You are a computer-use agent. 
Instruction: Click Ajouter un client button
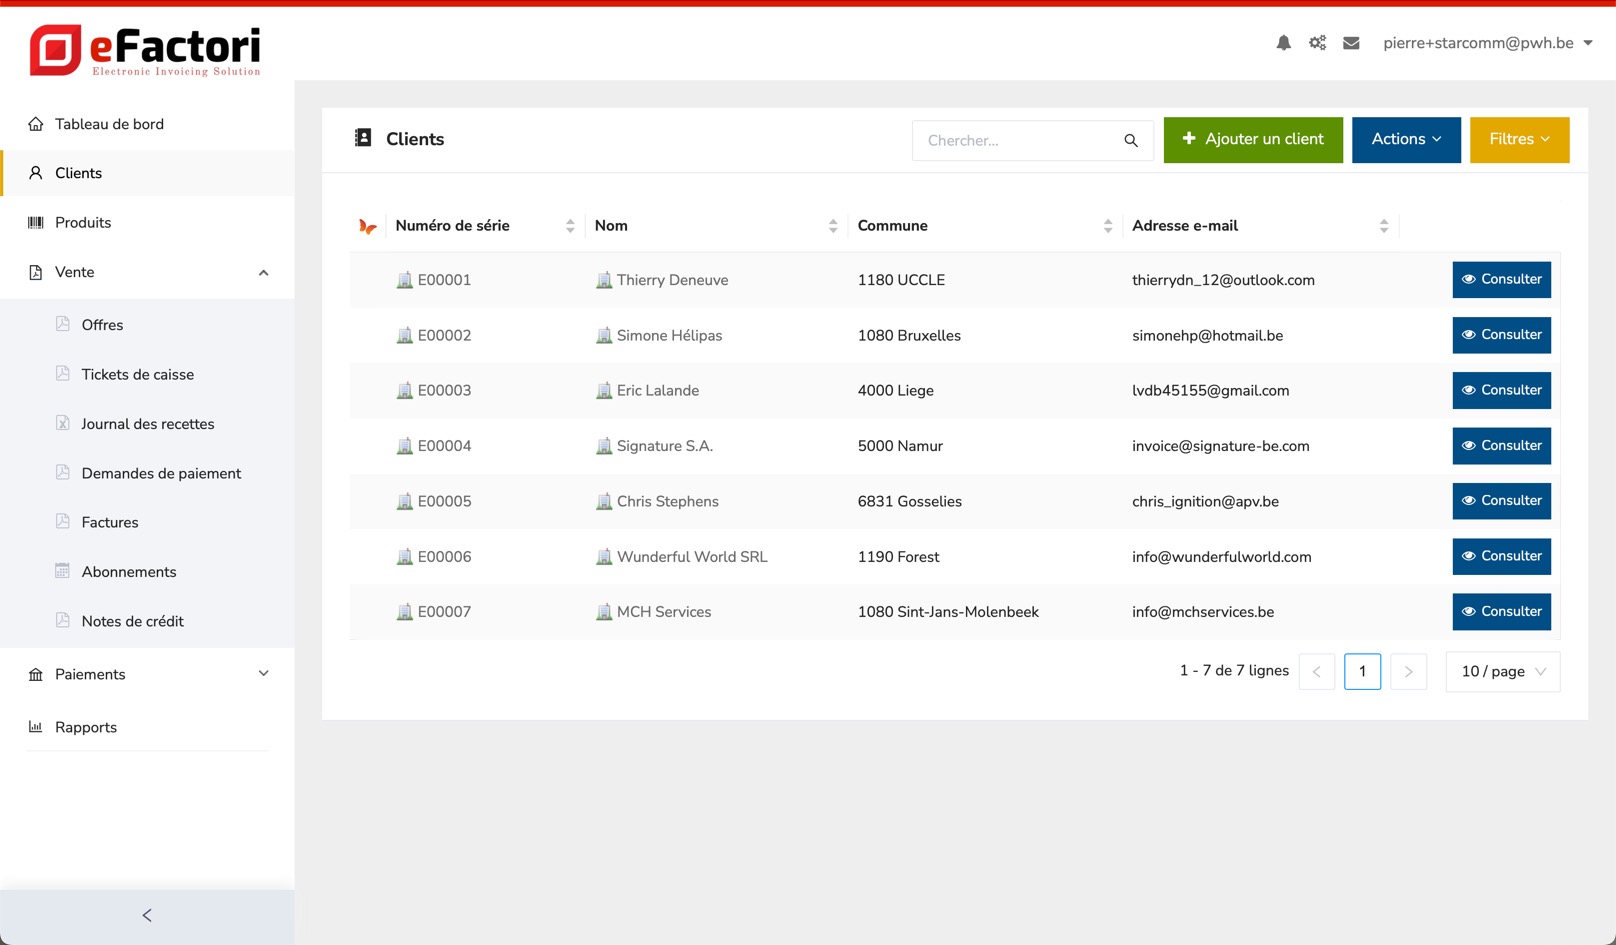tap(1252, 140)
